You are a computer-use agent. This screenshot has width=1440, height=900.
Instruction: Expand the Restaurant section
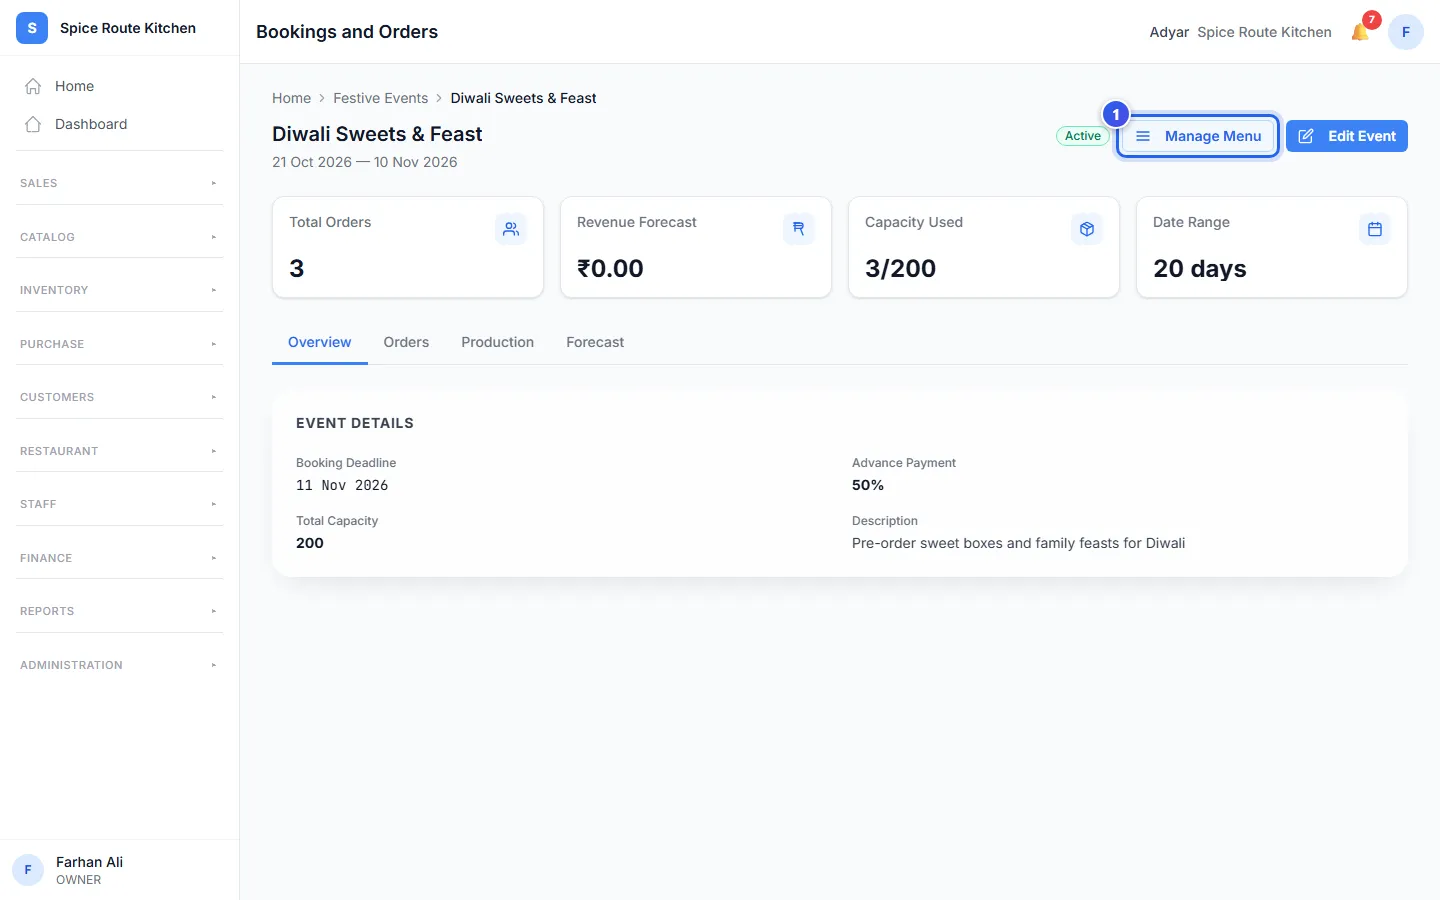[120, 451]
